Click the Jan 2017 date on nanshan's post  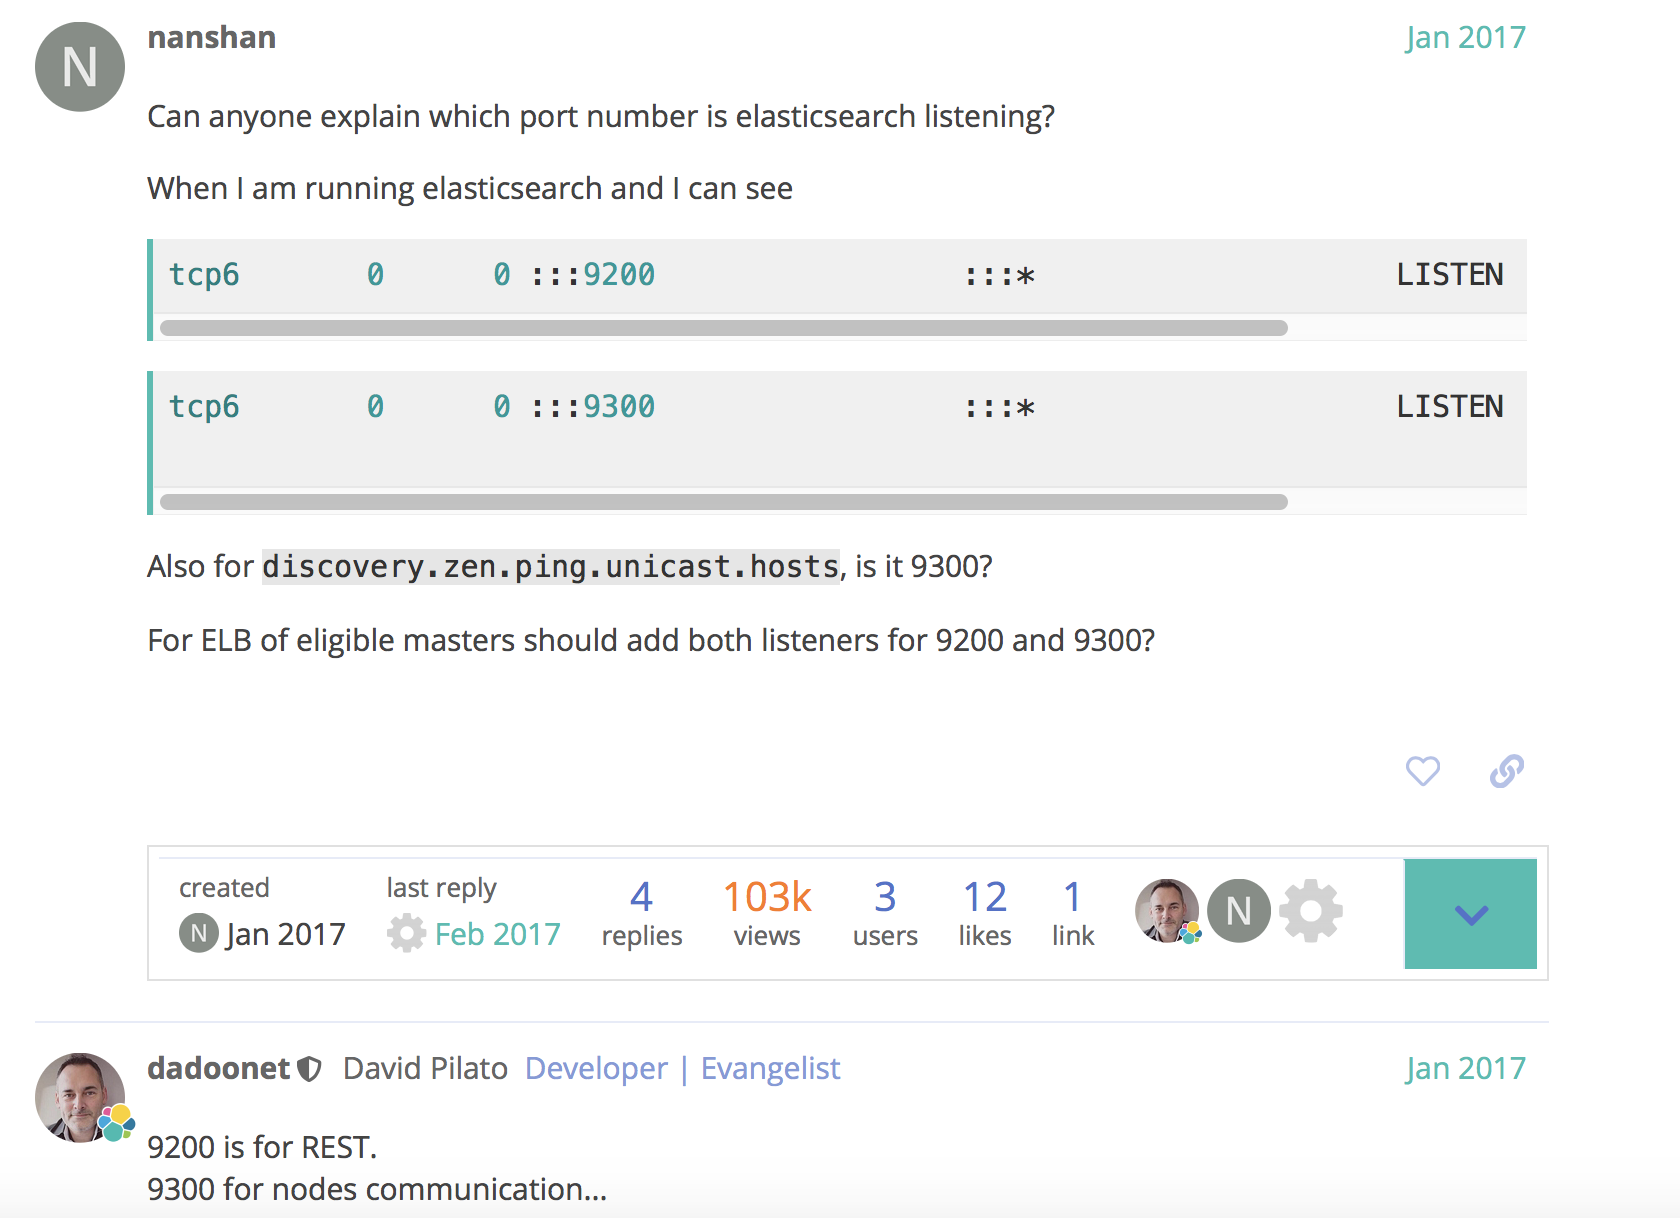pyautogui.click(x=1465, y=37)
